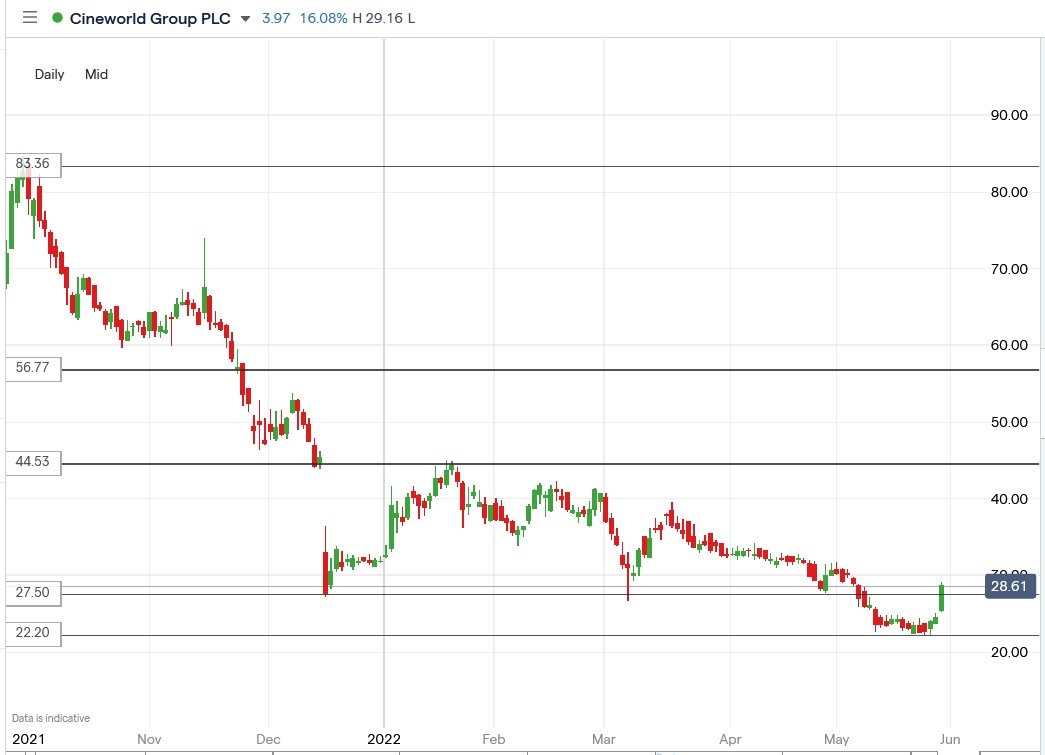Click the Cineworld Group PLC title

(150, 17)
